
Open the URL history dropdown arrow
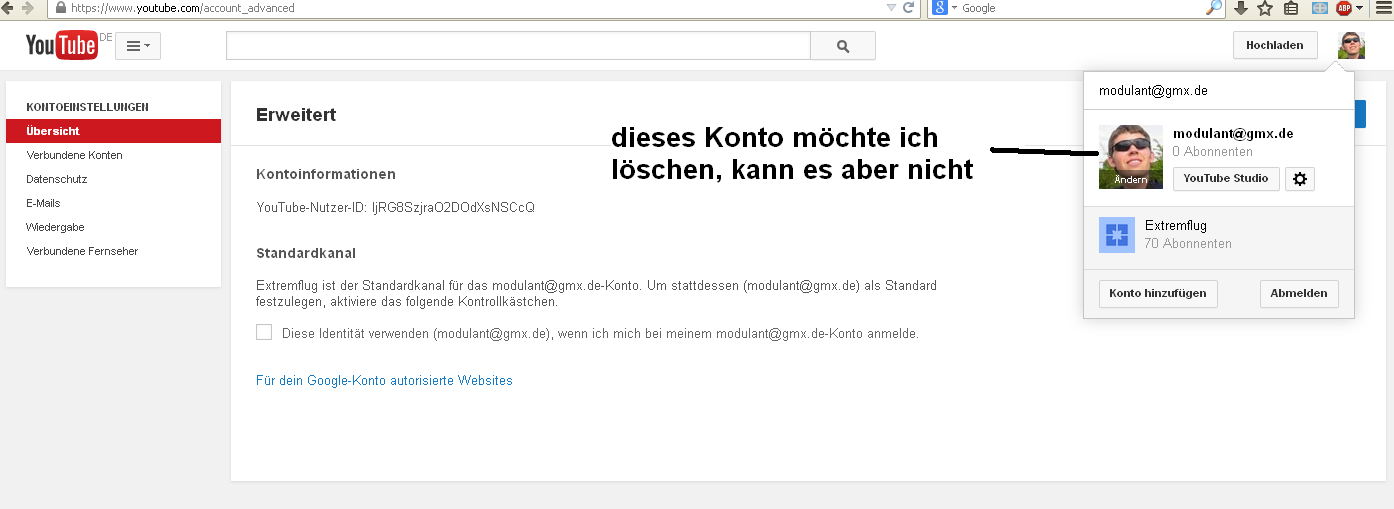pos(891,8)
